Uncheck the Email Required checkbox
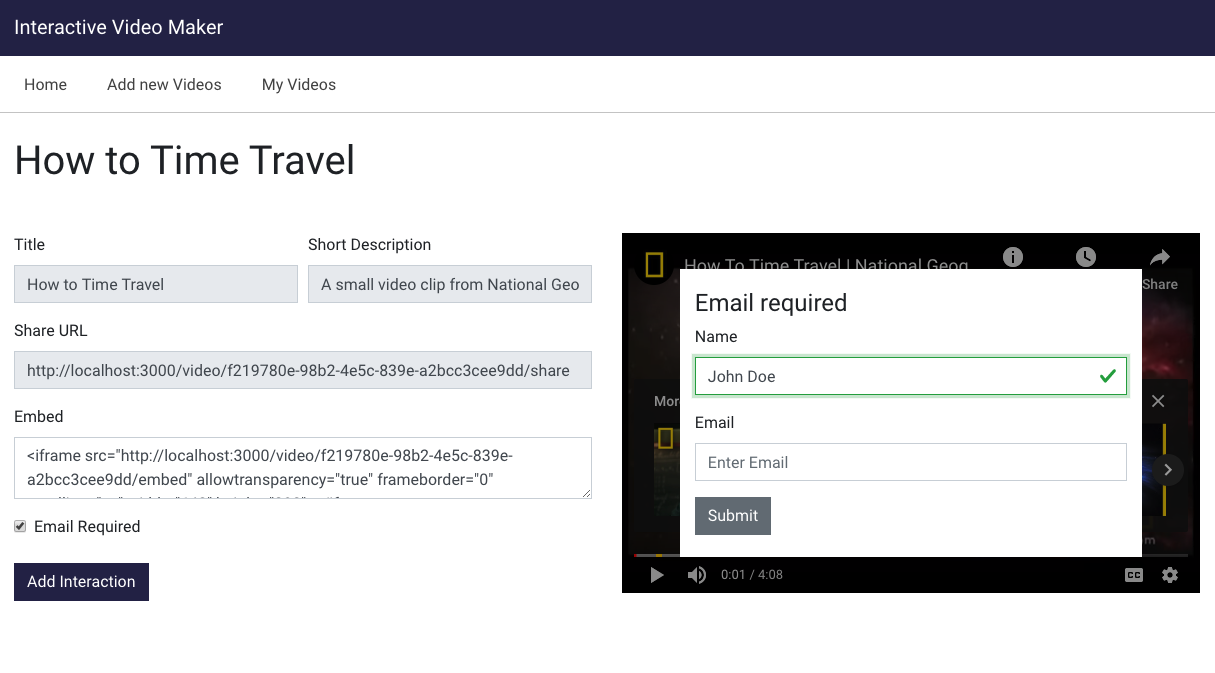Screen dimensions: 1215x673 20,527
